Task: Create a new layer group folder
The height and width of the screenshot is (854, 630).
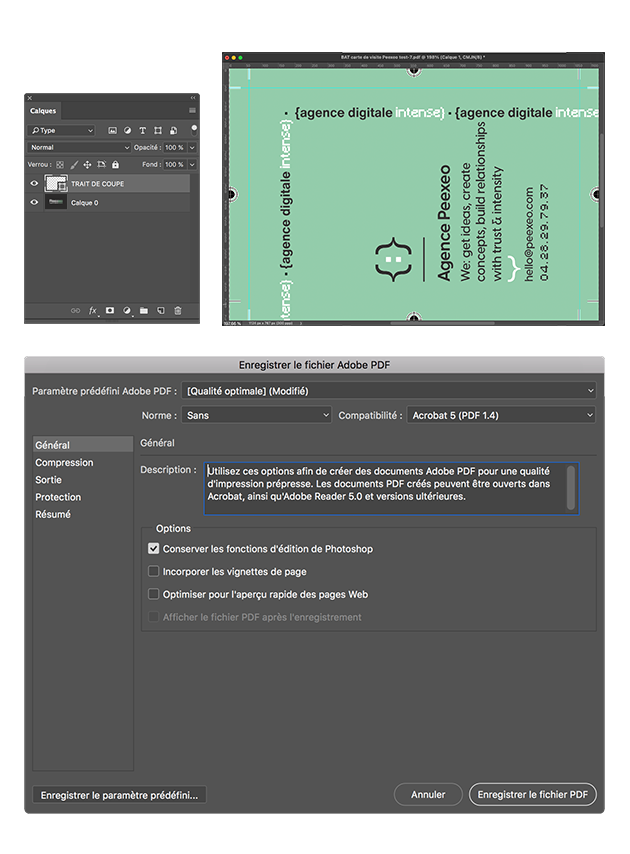Action: (144, 310)
